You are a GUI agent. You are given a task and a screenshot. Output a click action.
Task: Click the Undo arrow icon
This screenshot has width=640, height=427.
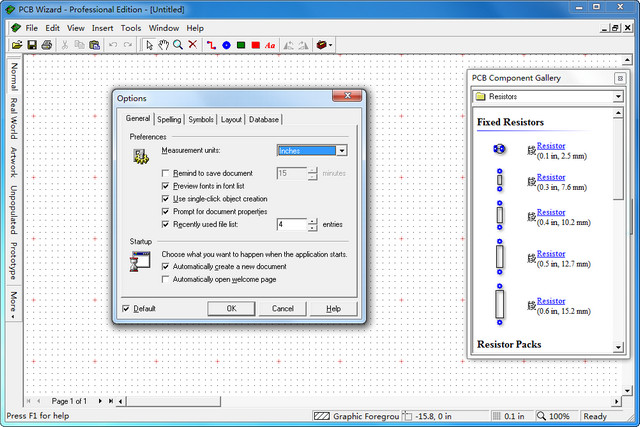tap(113, 45)
